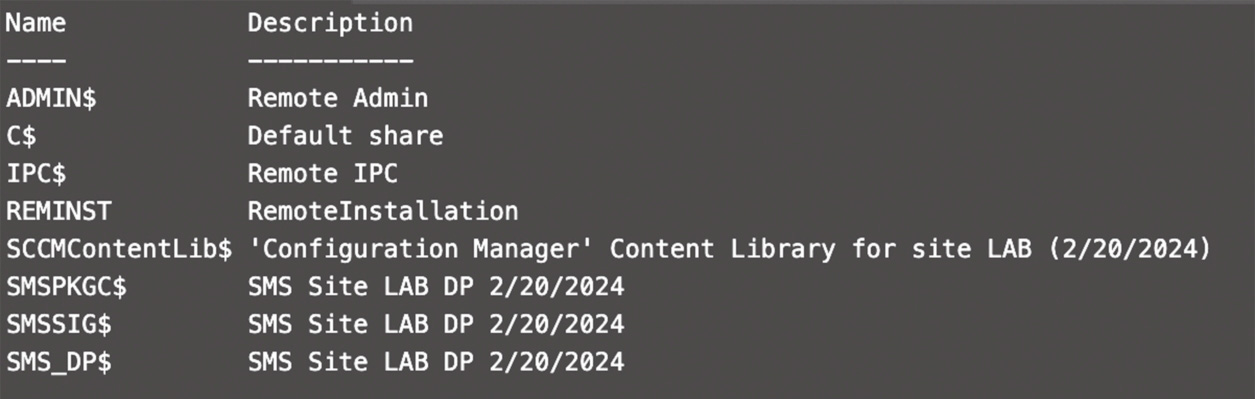The image size is (1255, 399).
Task: Select the SMSPKGC$ share name
Action: pos(66,287)
